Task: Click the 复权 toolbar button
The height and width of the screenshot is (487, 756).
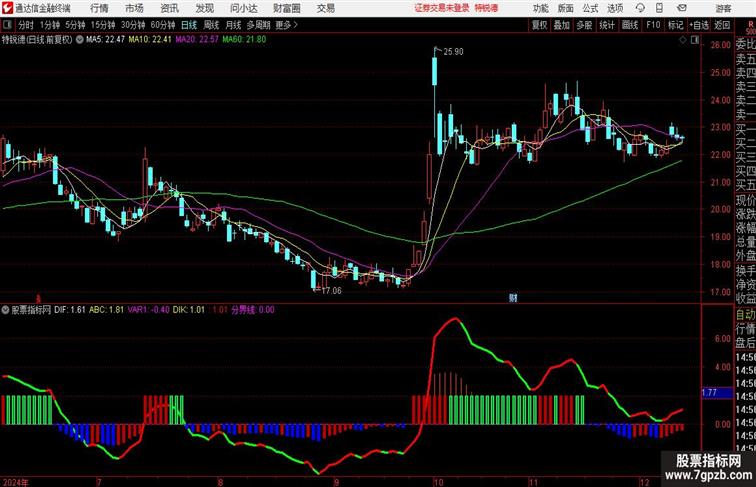Action: click(x=539, y=25)
